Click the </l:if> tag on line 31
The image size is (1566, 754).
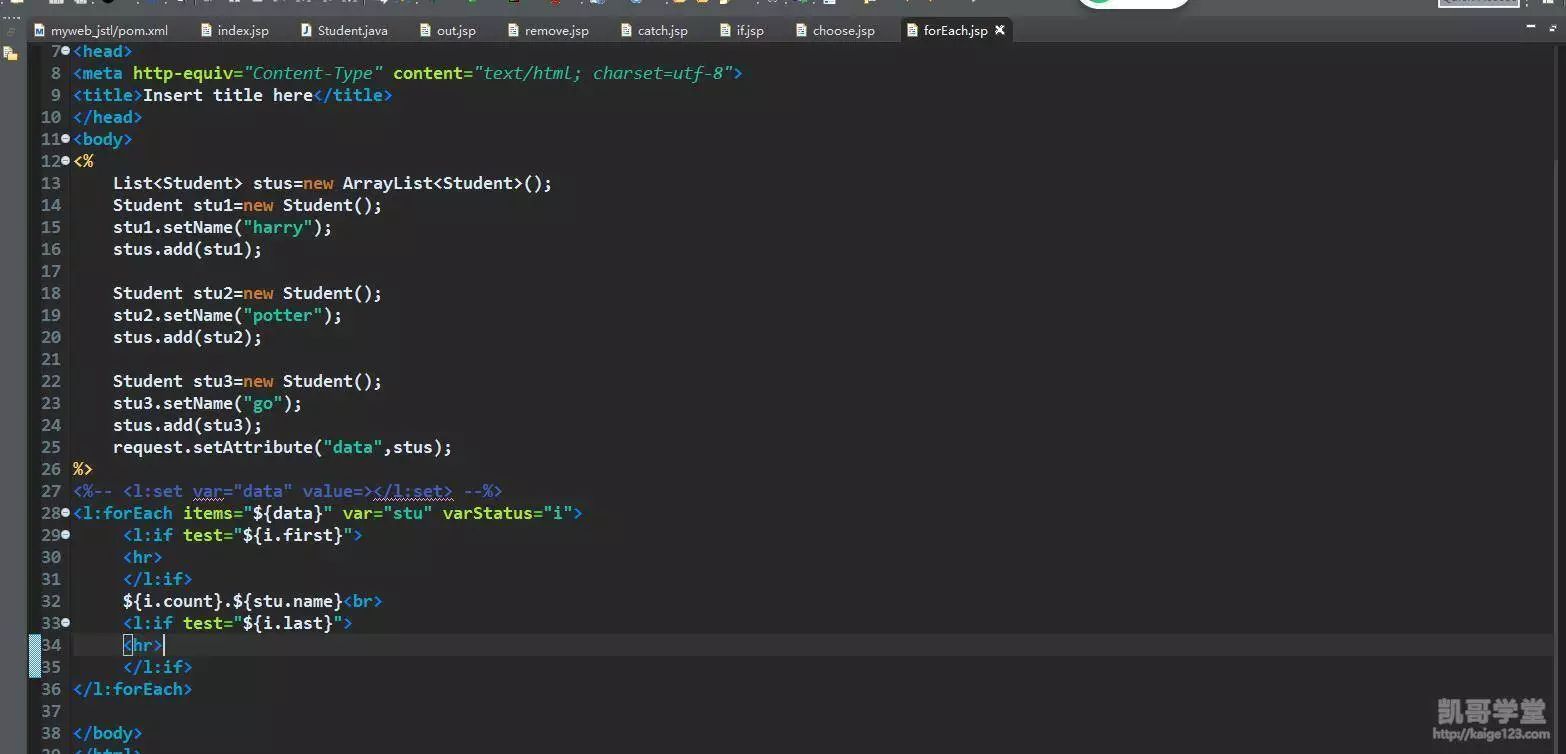click(158, 579)
